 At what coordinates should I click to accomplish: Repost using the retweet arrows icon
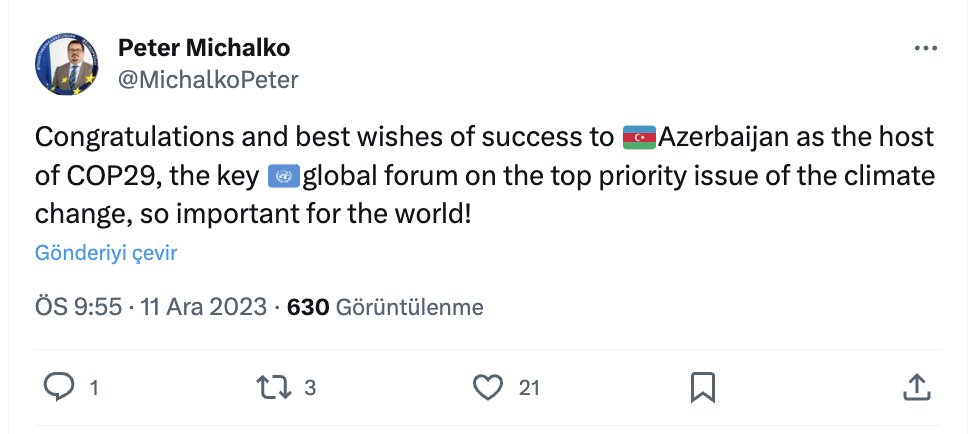tap(274, 388)
